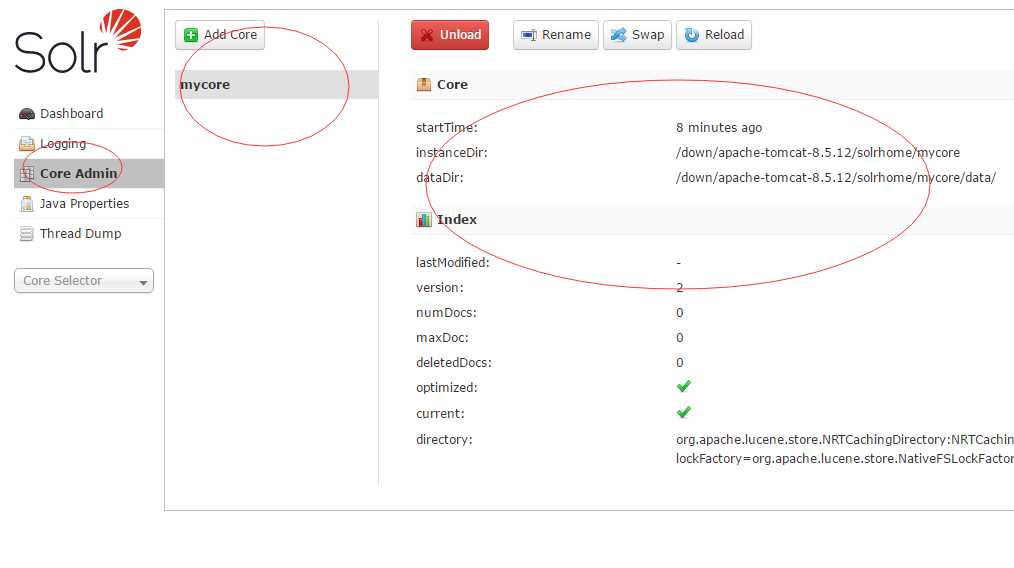Click the Solr logo
1014x568 pixels.
point(78,41)
